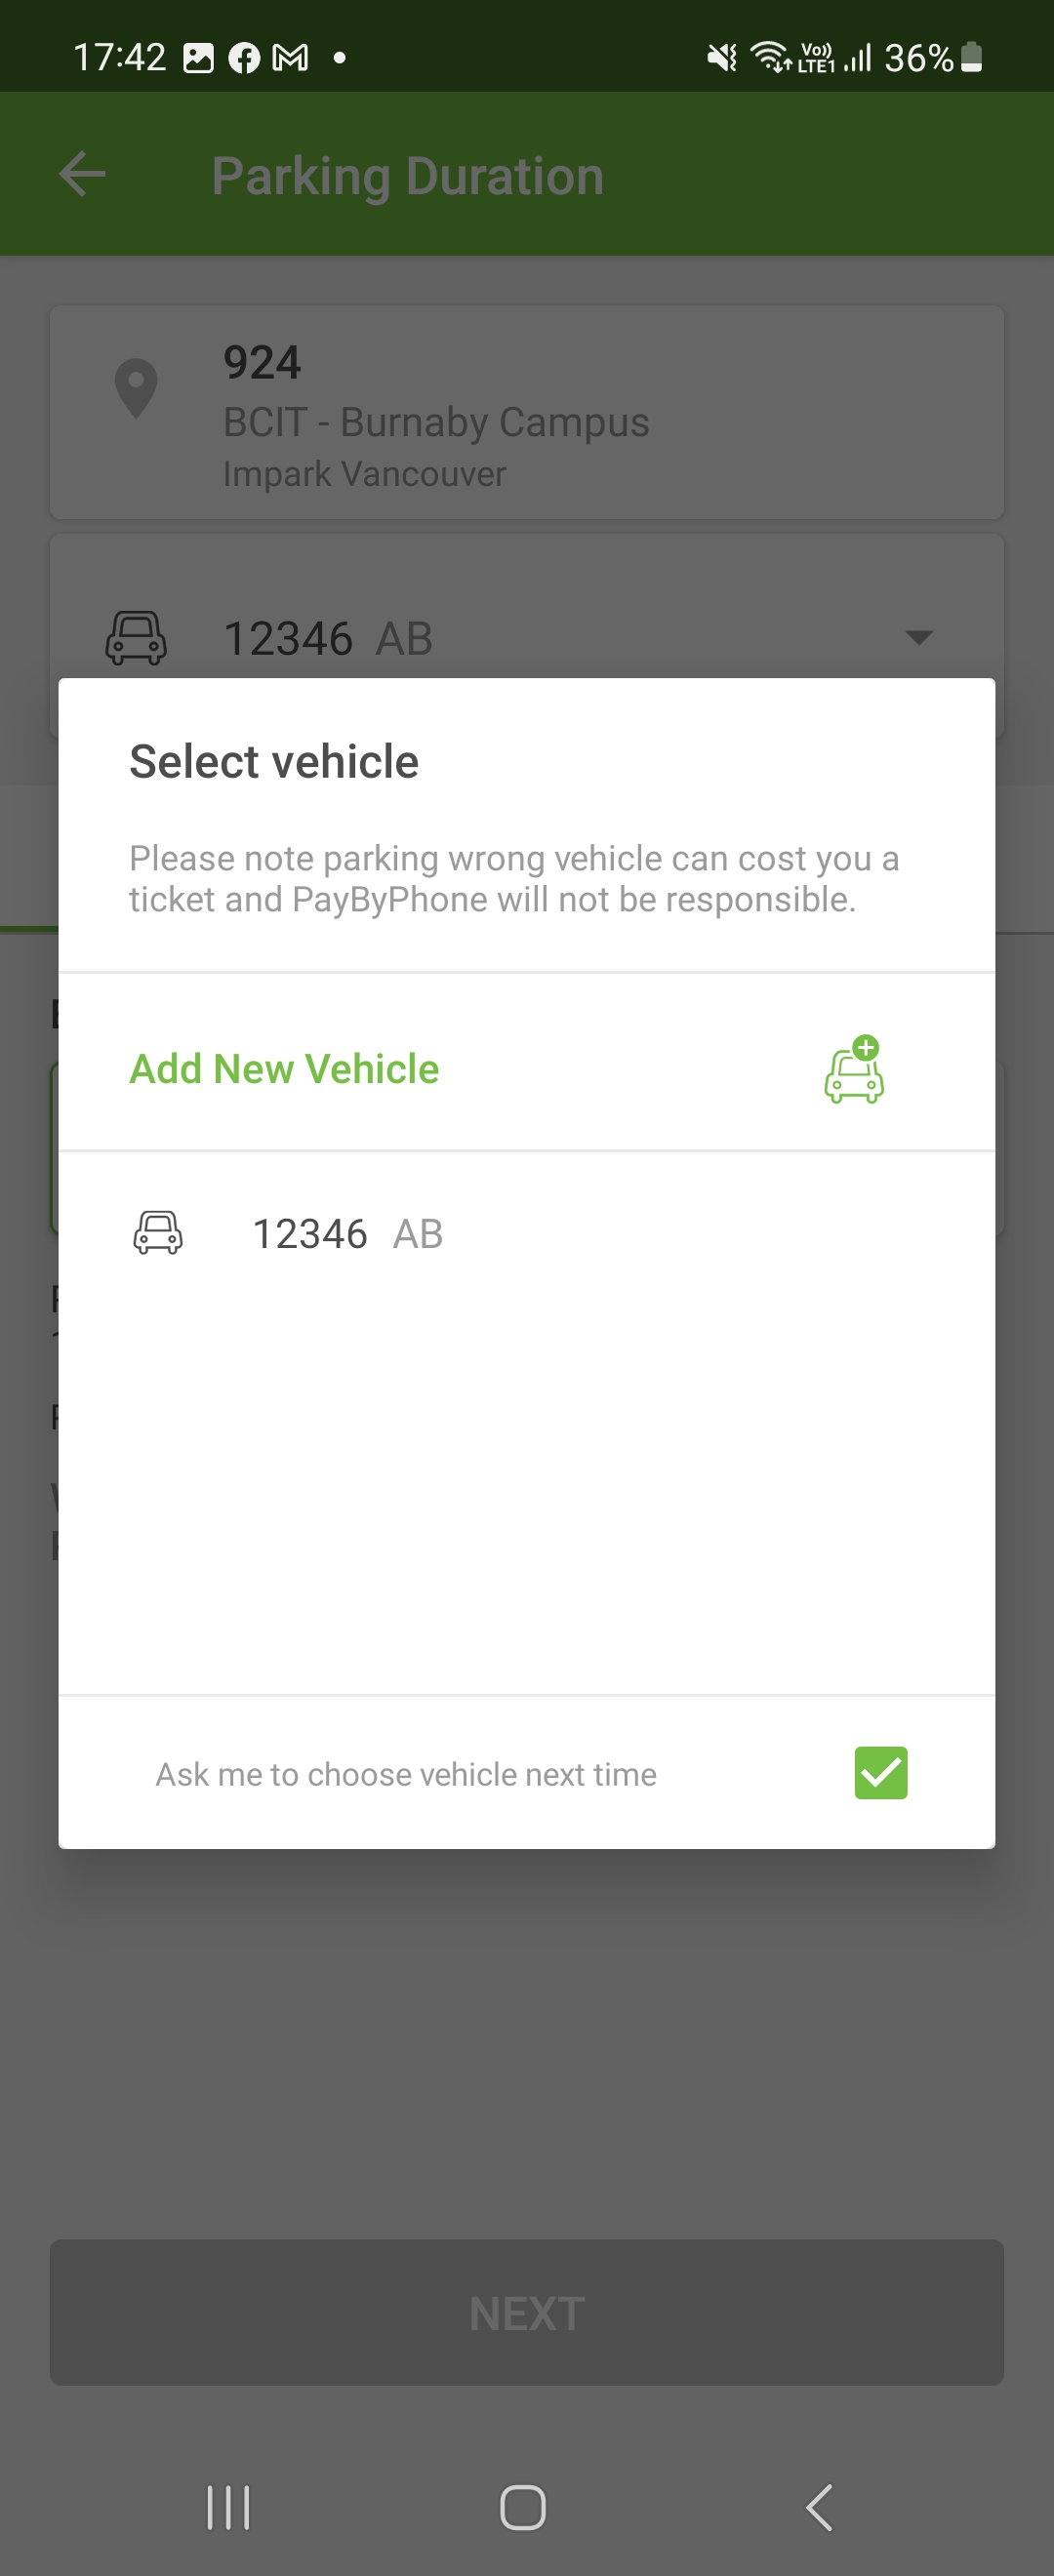The image size is (1054, 2576).
Task: Tap the car icon in the background vehicle selector
Action: [136, 638]
